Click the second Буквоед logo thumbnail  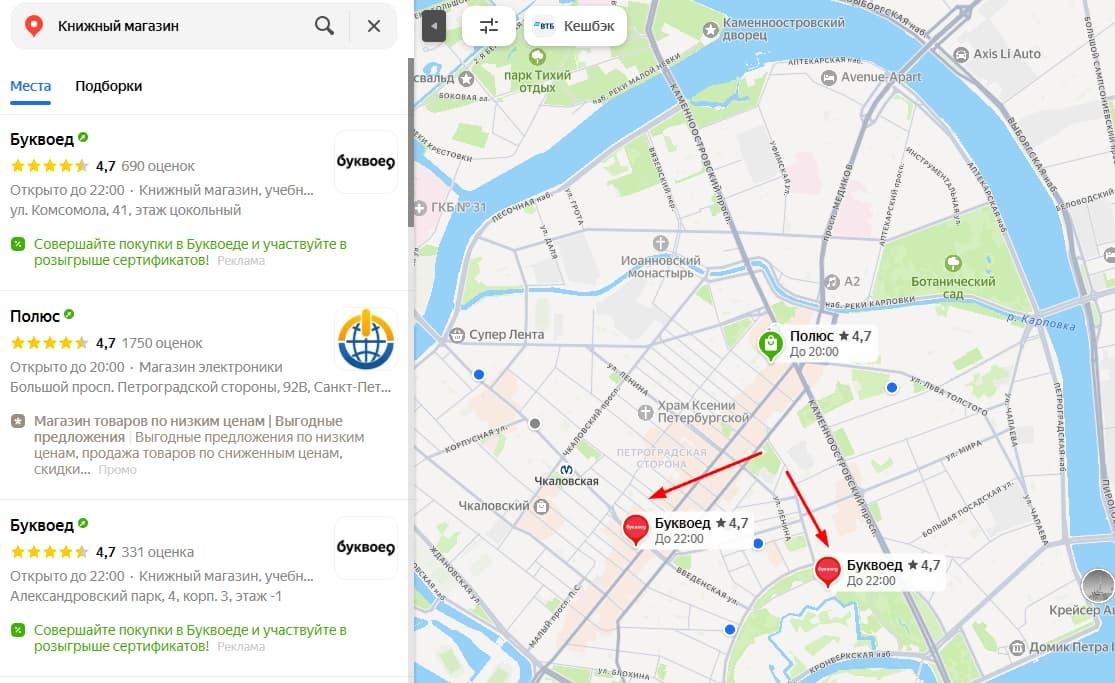(x=365, y=548)
